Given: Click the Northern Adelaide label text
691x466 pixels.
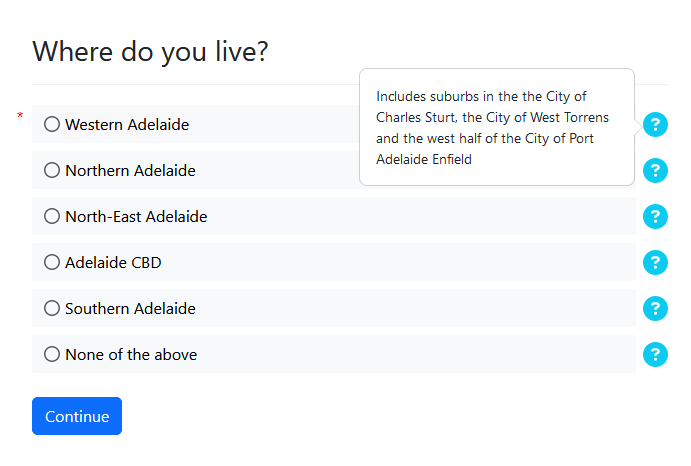Looking at the screenshot, I should tap(130, 171).
